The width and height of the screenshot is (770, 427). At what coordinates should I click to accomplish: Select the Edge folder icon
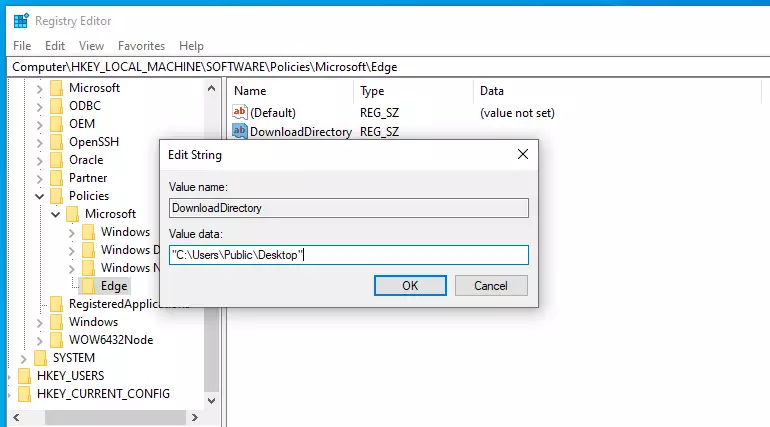click(x=88, y=286)
